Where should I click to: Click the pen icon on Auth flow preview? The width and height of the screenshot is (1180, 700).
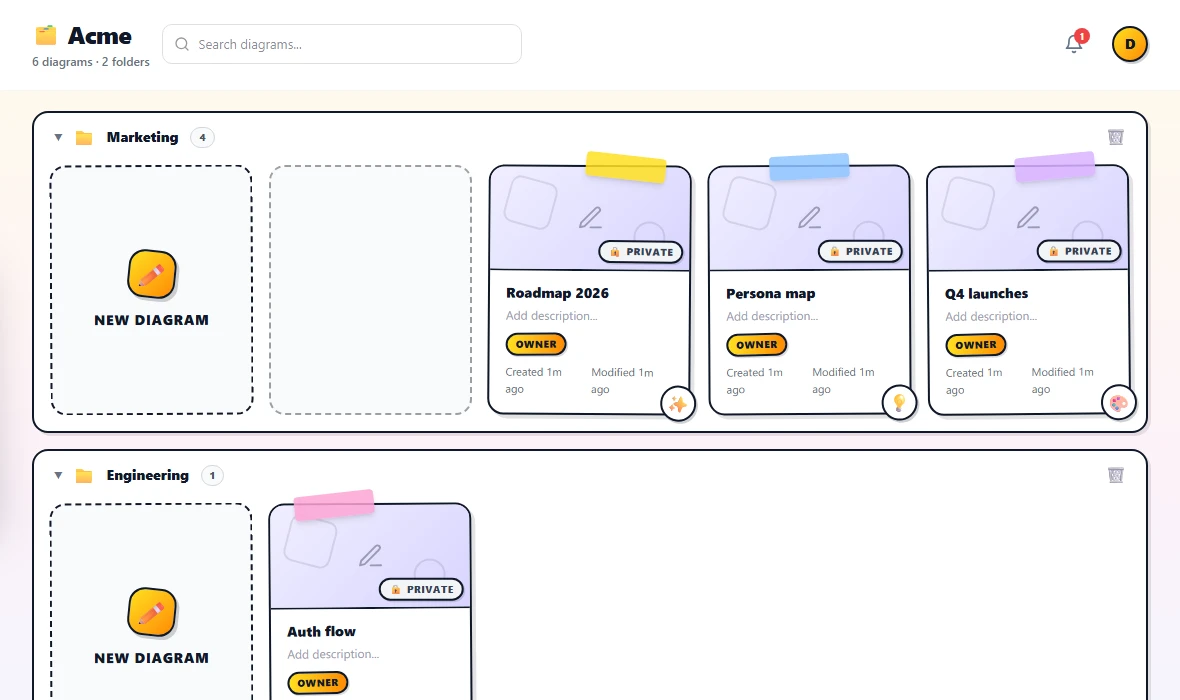pyautogui.click(x=370, y=556)
